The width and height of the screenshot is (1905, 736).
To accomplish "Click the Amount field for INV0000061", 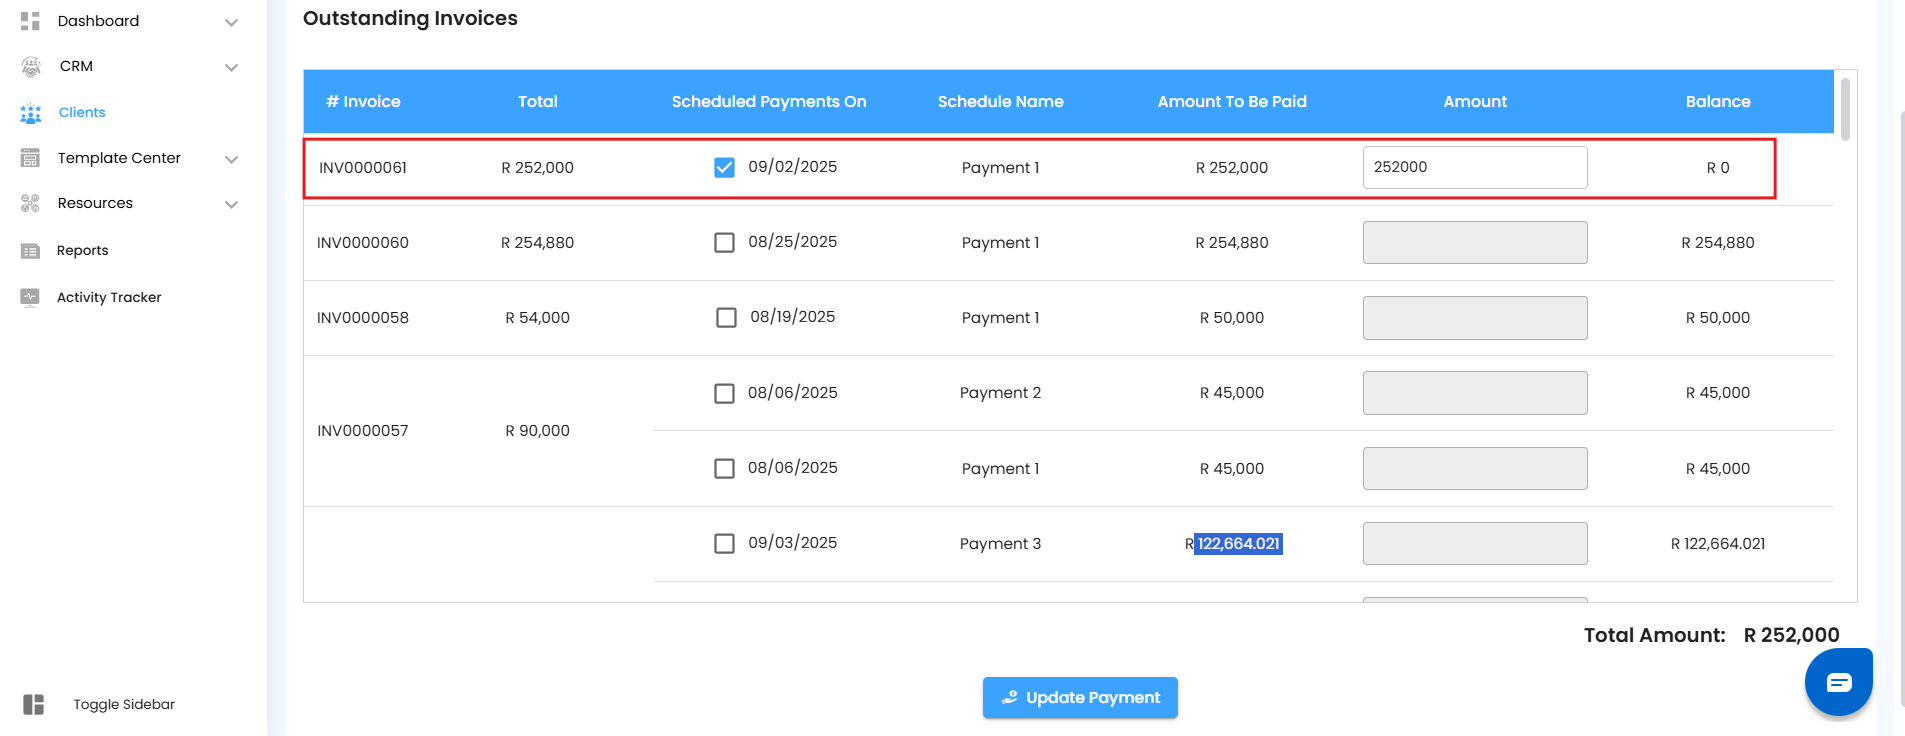I will (x=1474, y=167).
